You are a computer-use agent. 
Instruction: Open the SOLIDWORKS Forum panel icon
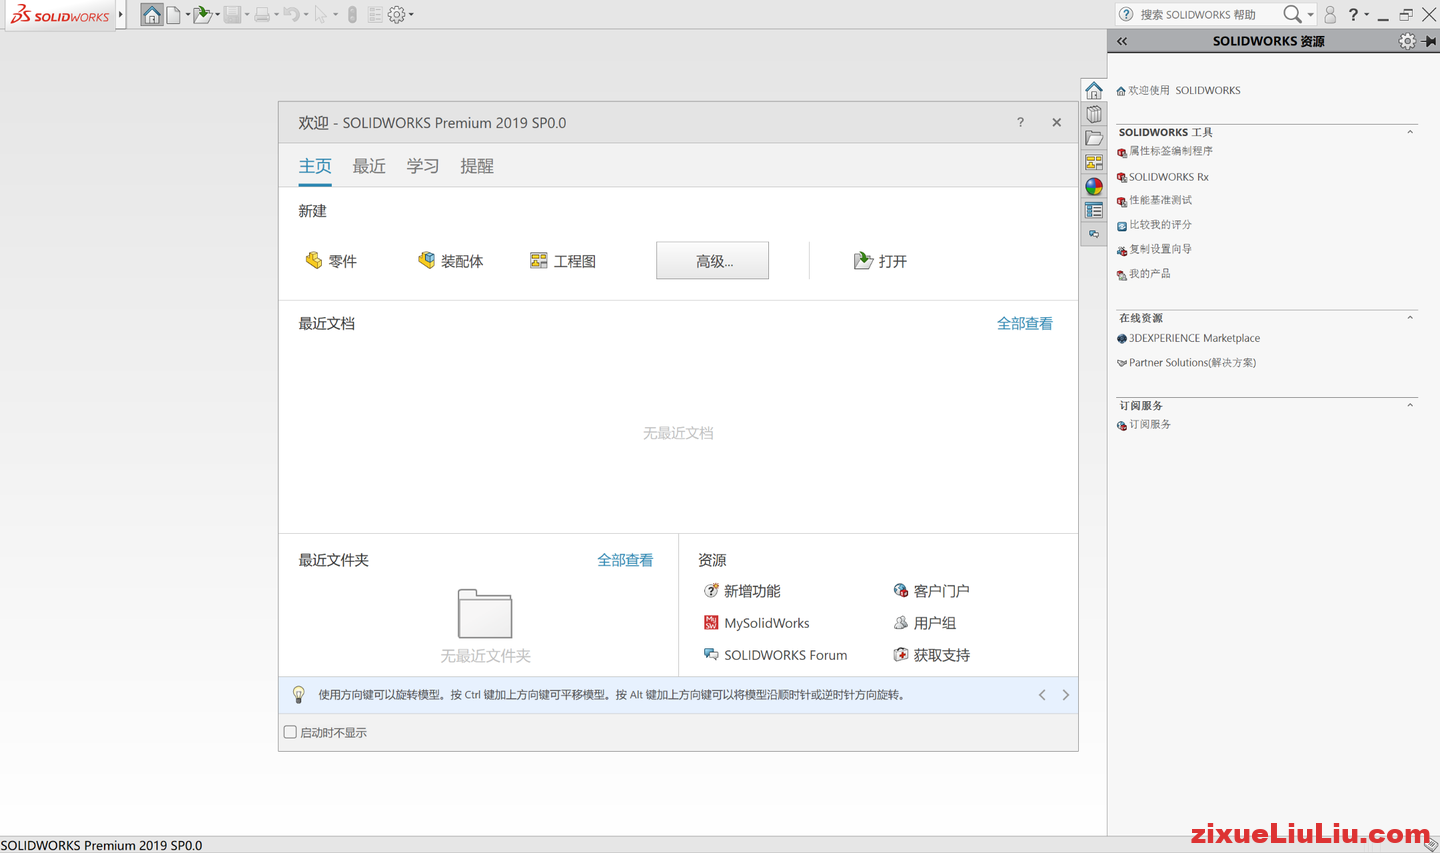(1093, 233)
